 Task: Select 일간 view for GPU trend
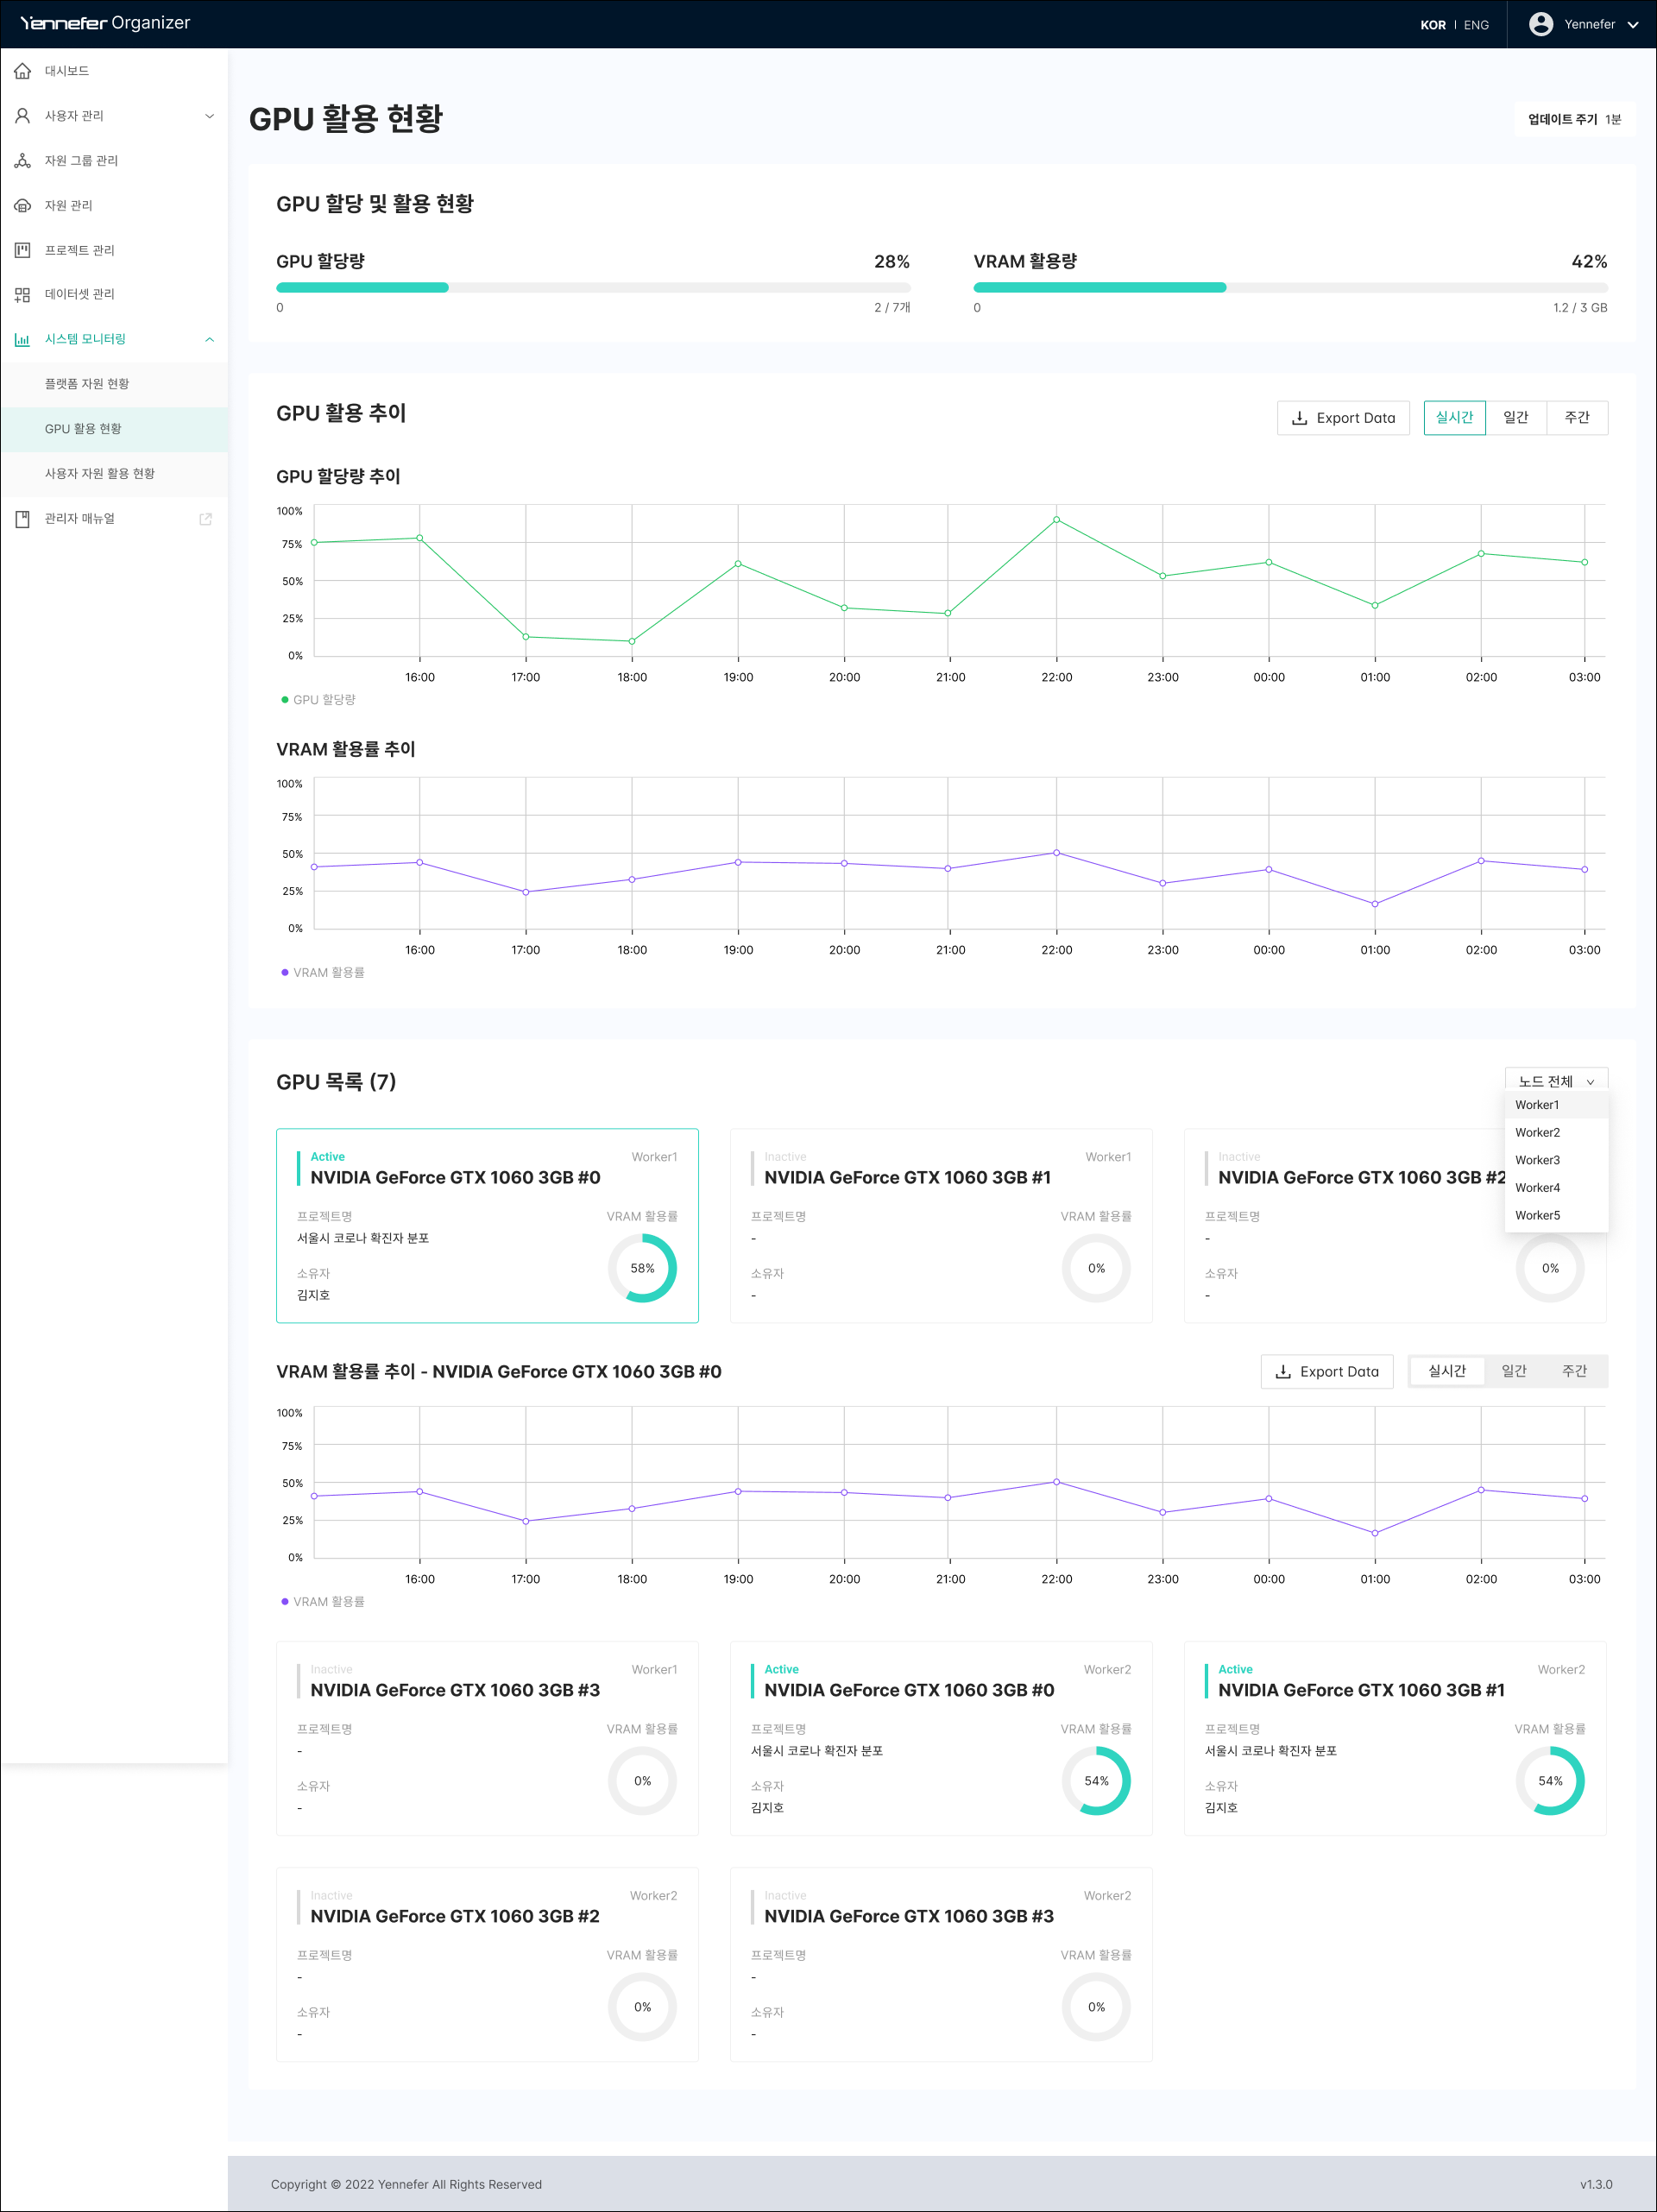(x=1515, y=417)
